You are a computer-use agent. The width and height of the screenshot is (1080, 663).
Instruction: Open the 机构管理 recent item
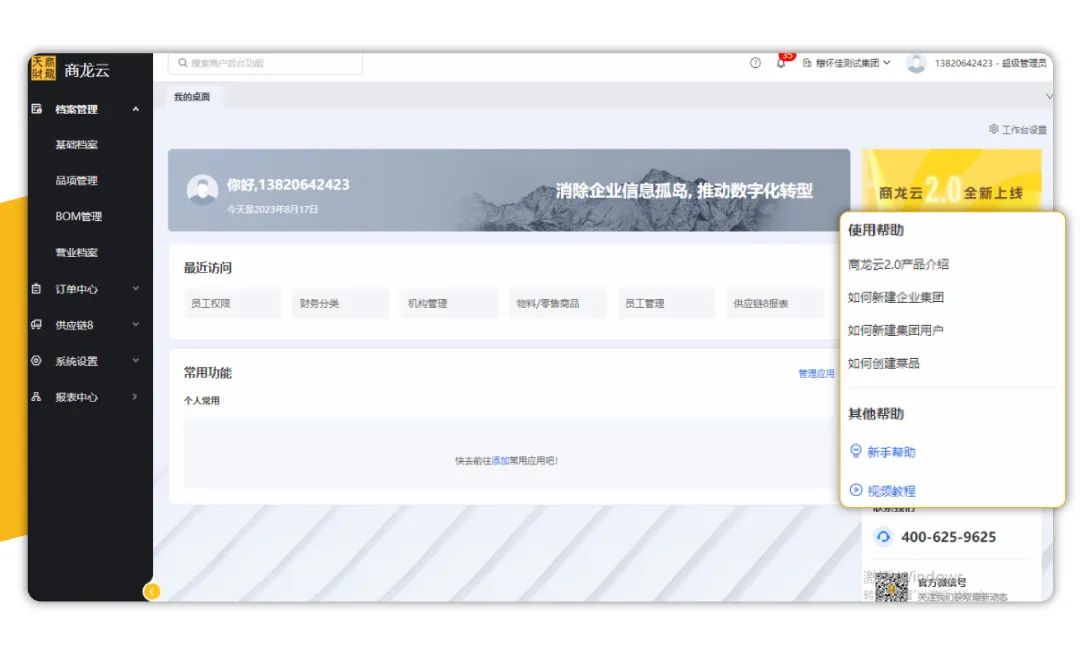pyautogui.click(x=449, y=303)
